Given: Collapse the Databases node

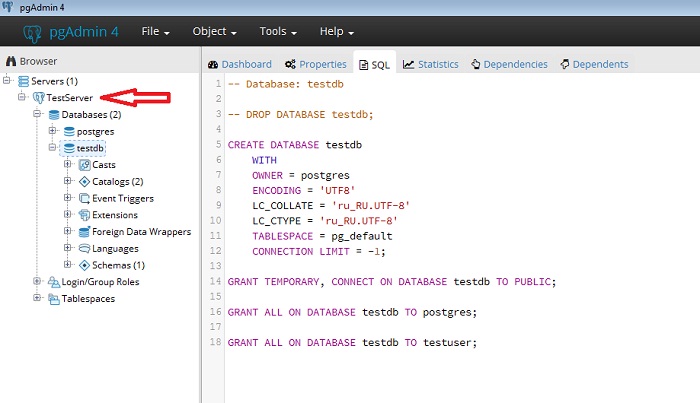Looking at the screenshot, I should pos(37,114).
